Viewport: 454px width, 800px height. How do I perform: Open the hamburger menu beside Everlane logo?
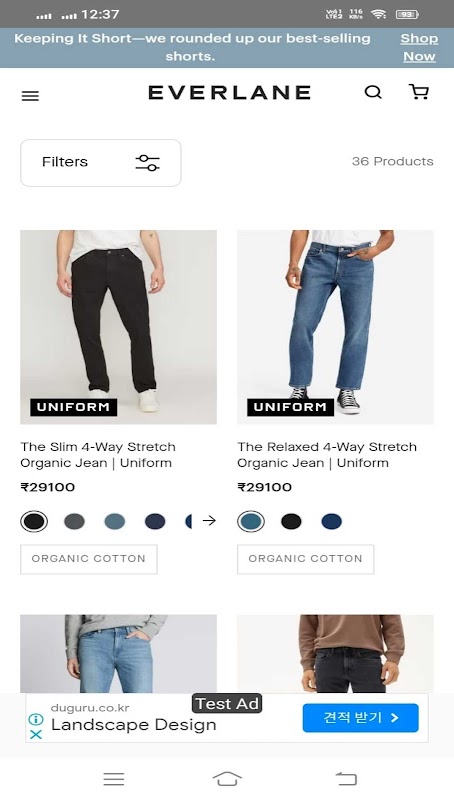click(30, 96)
